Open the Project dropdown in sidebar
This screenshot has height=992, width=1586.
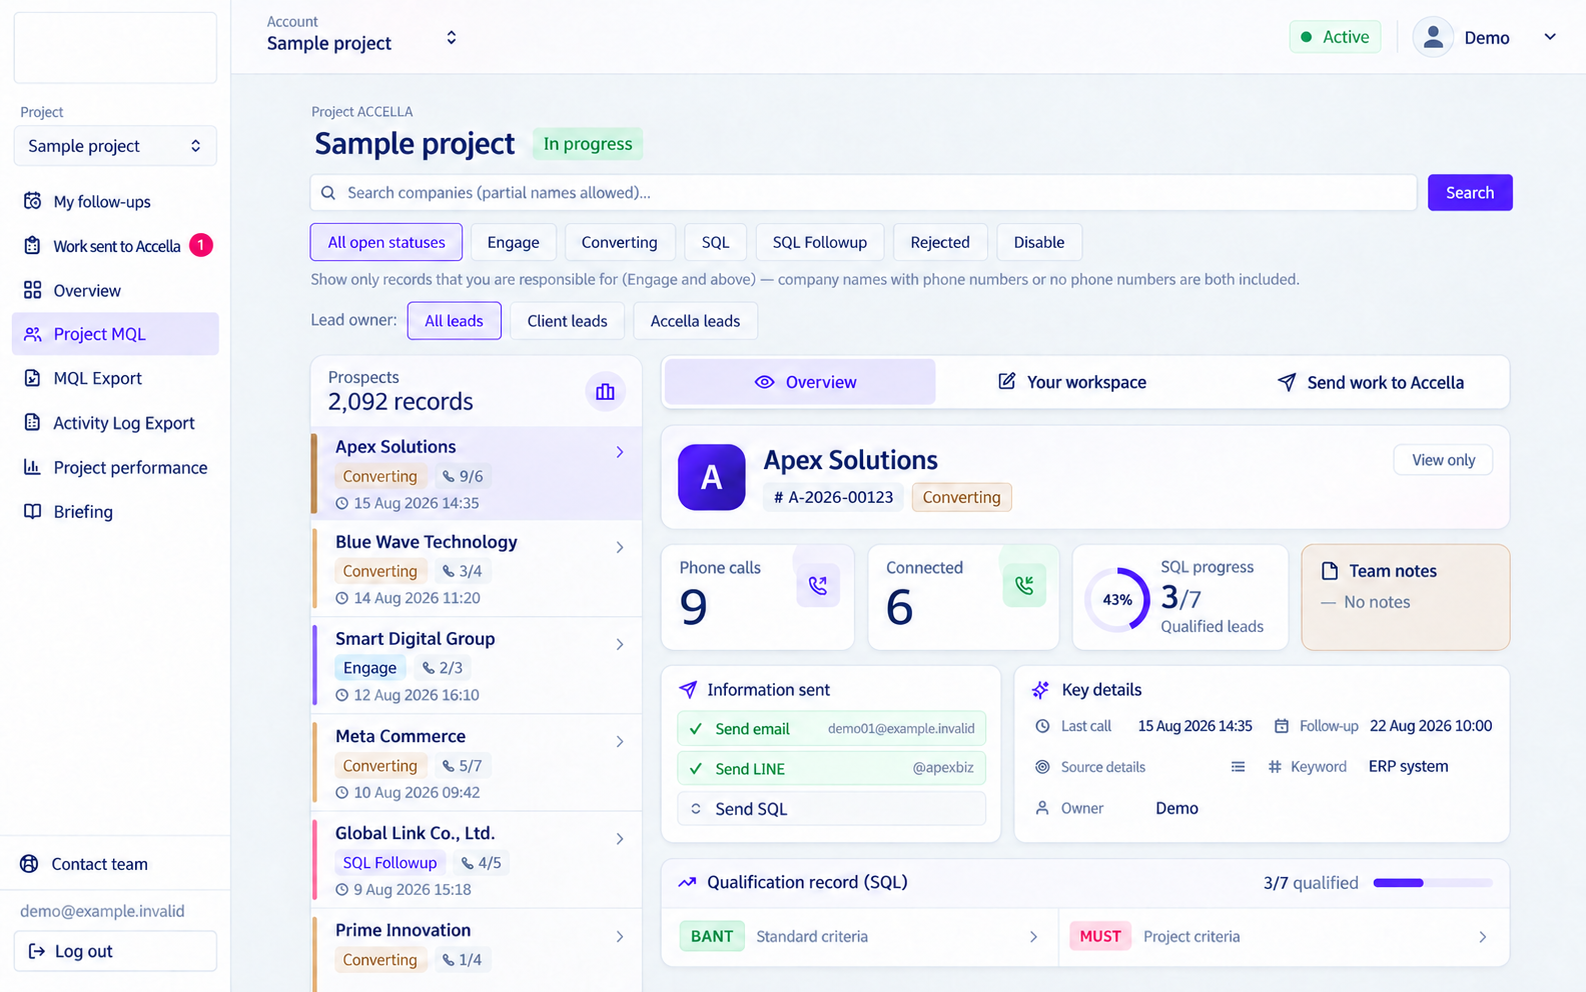coord(115,146)
